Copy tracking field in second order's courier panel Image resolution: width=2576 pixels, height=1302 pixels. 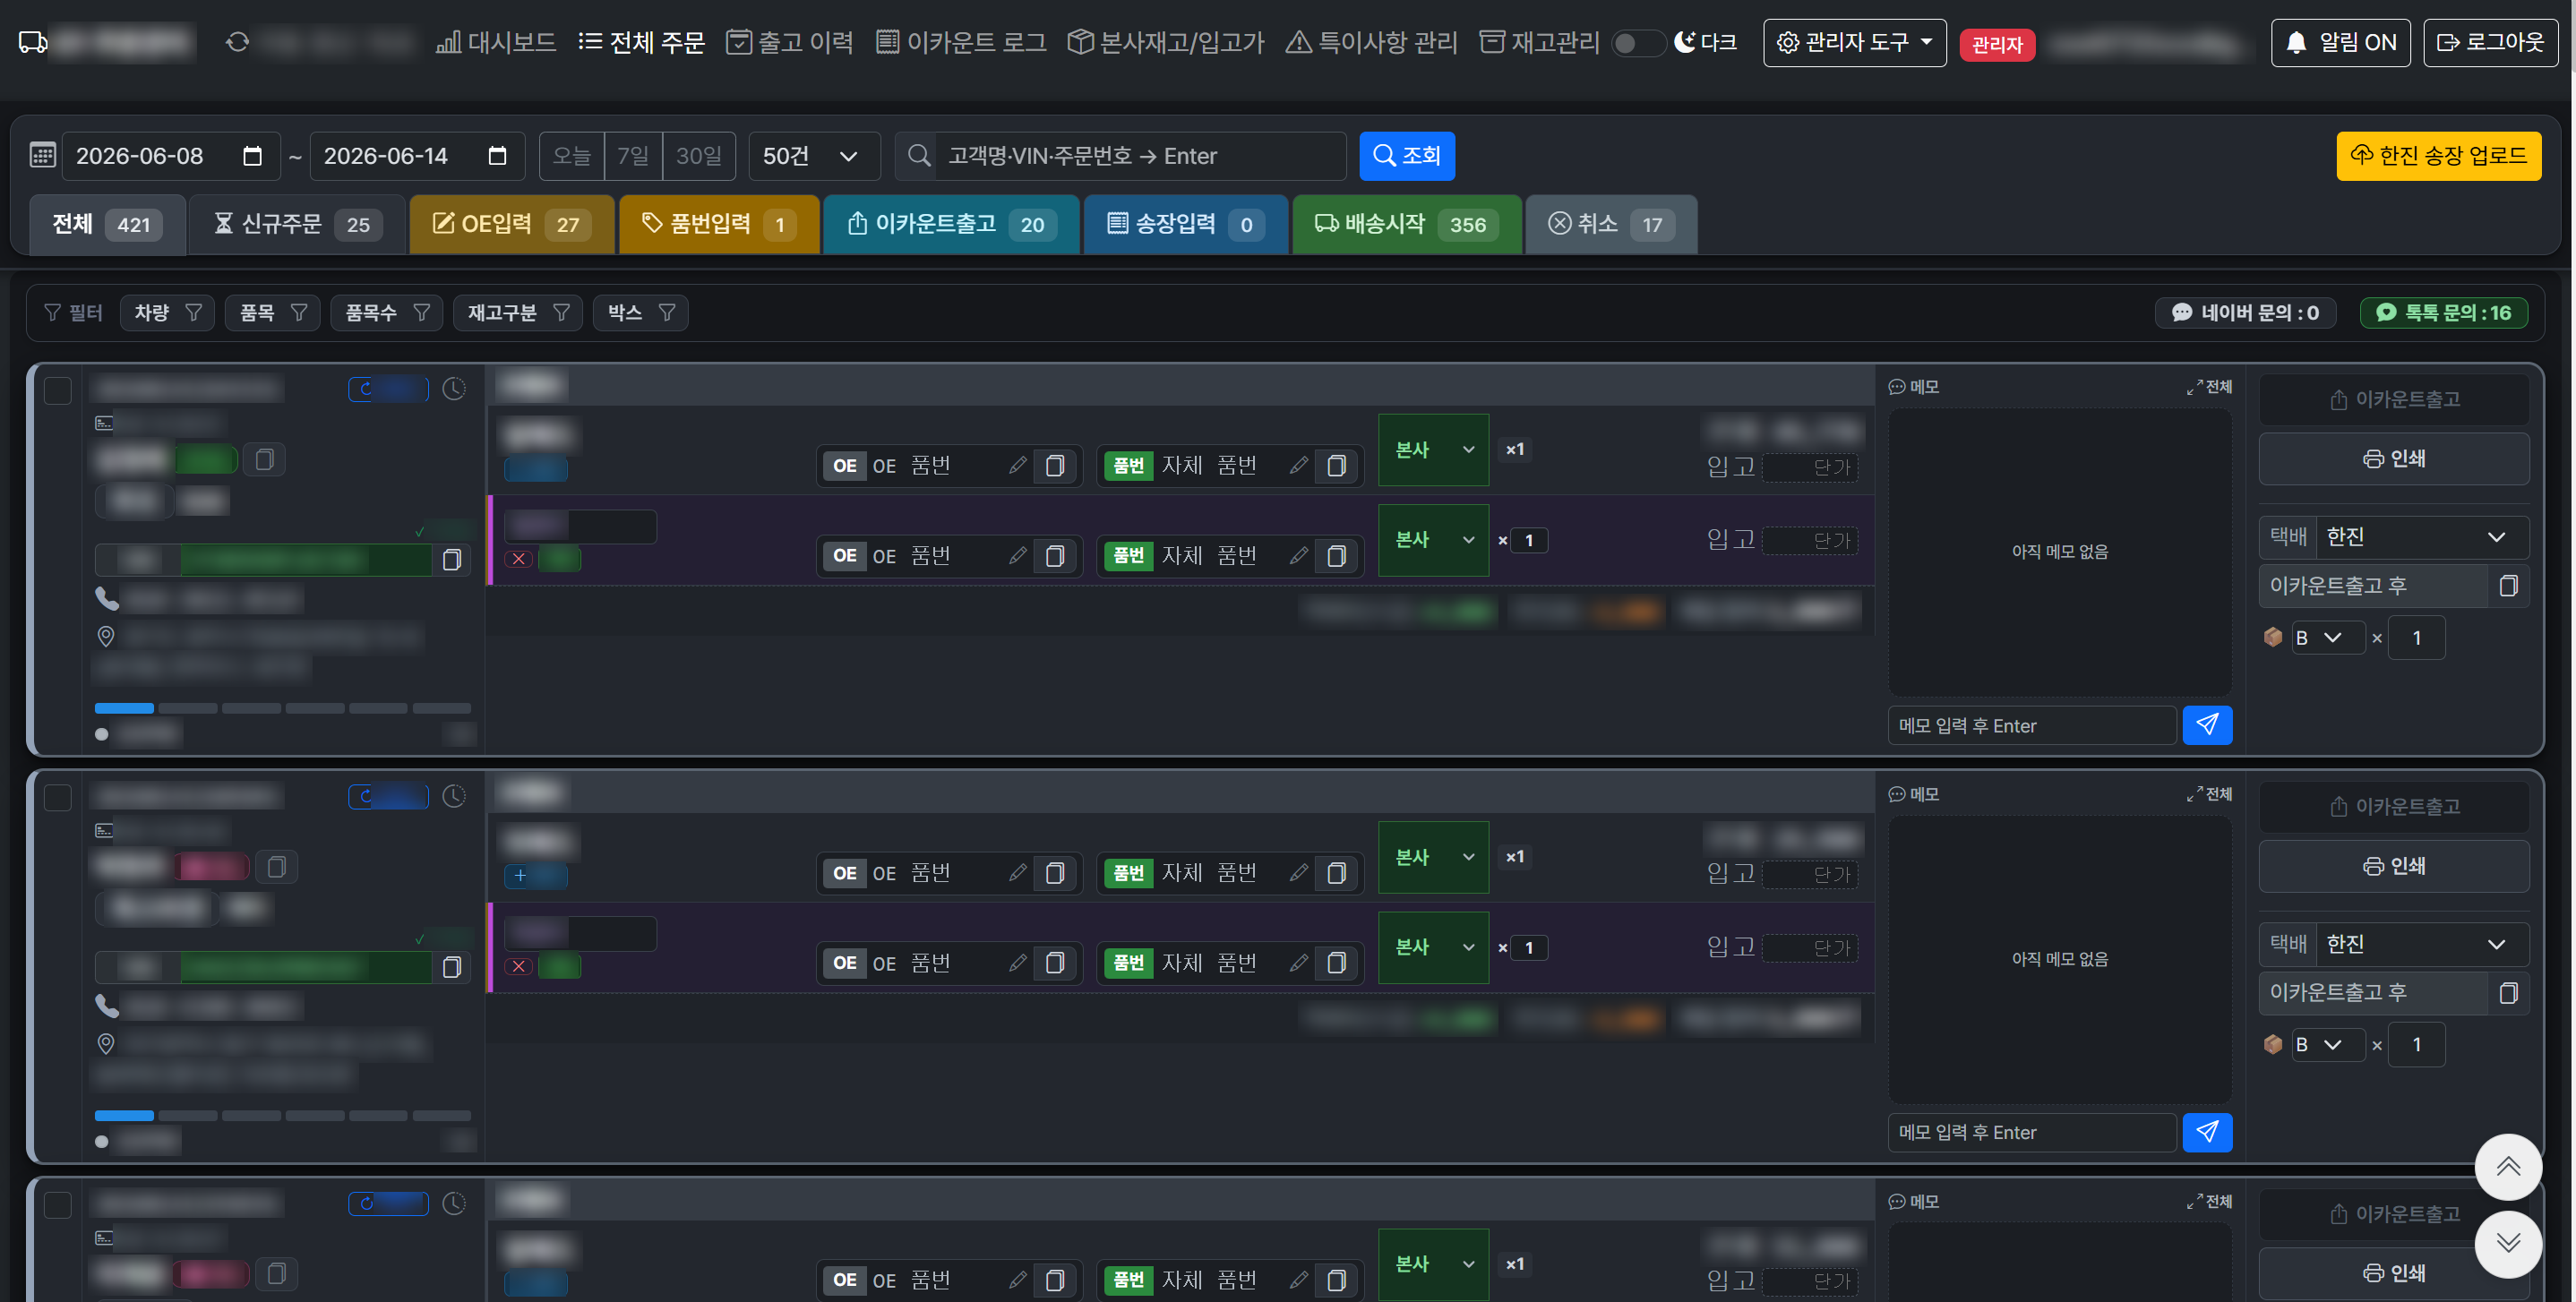[2508, 993]
